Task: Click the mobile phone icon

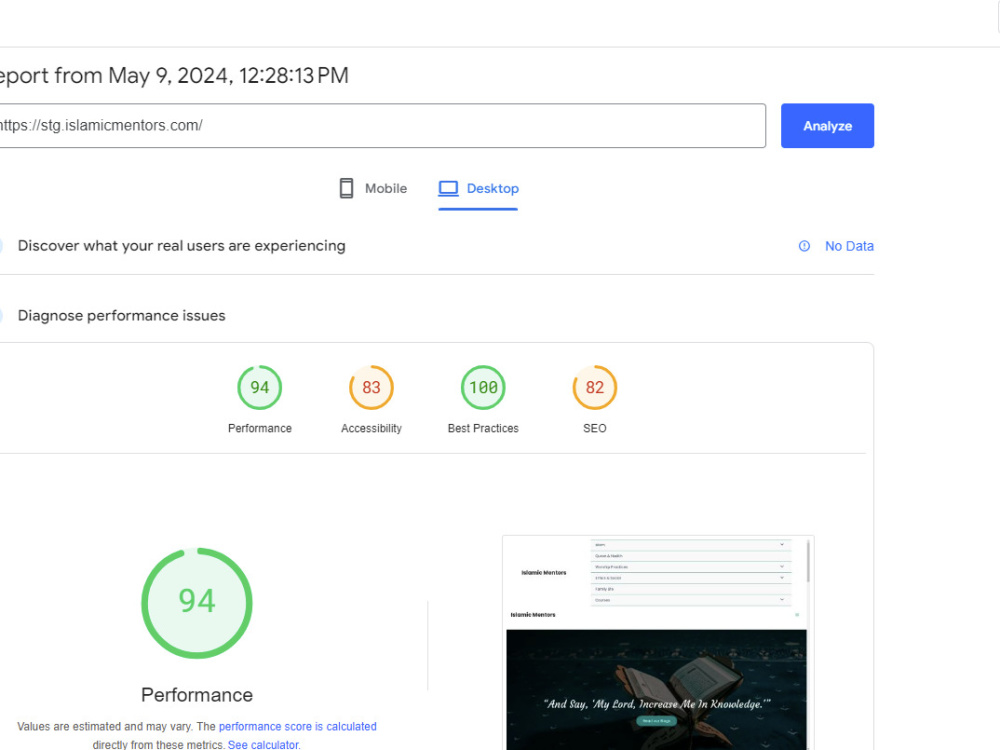Action: (x=346, y=189)
